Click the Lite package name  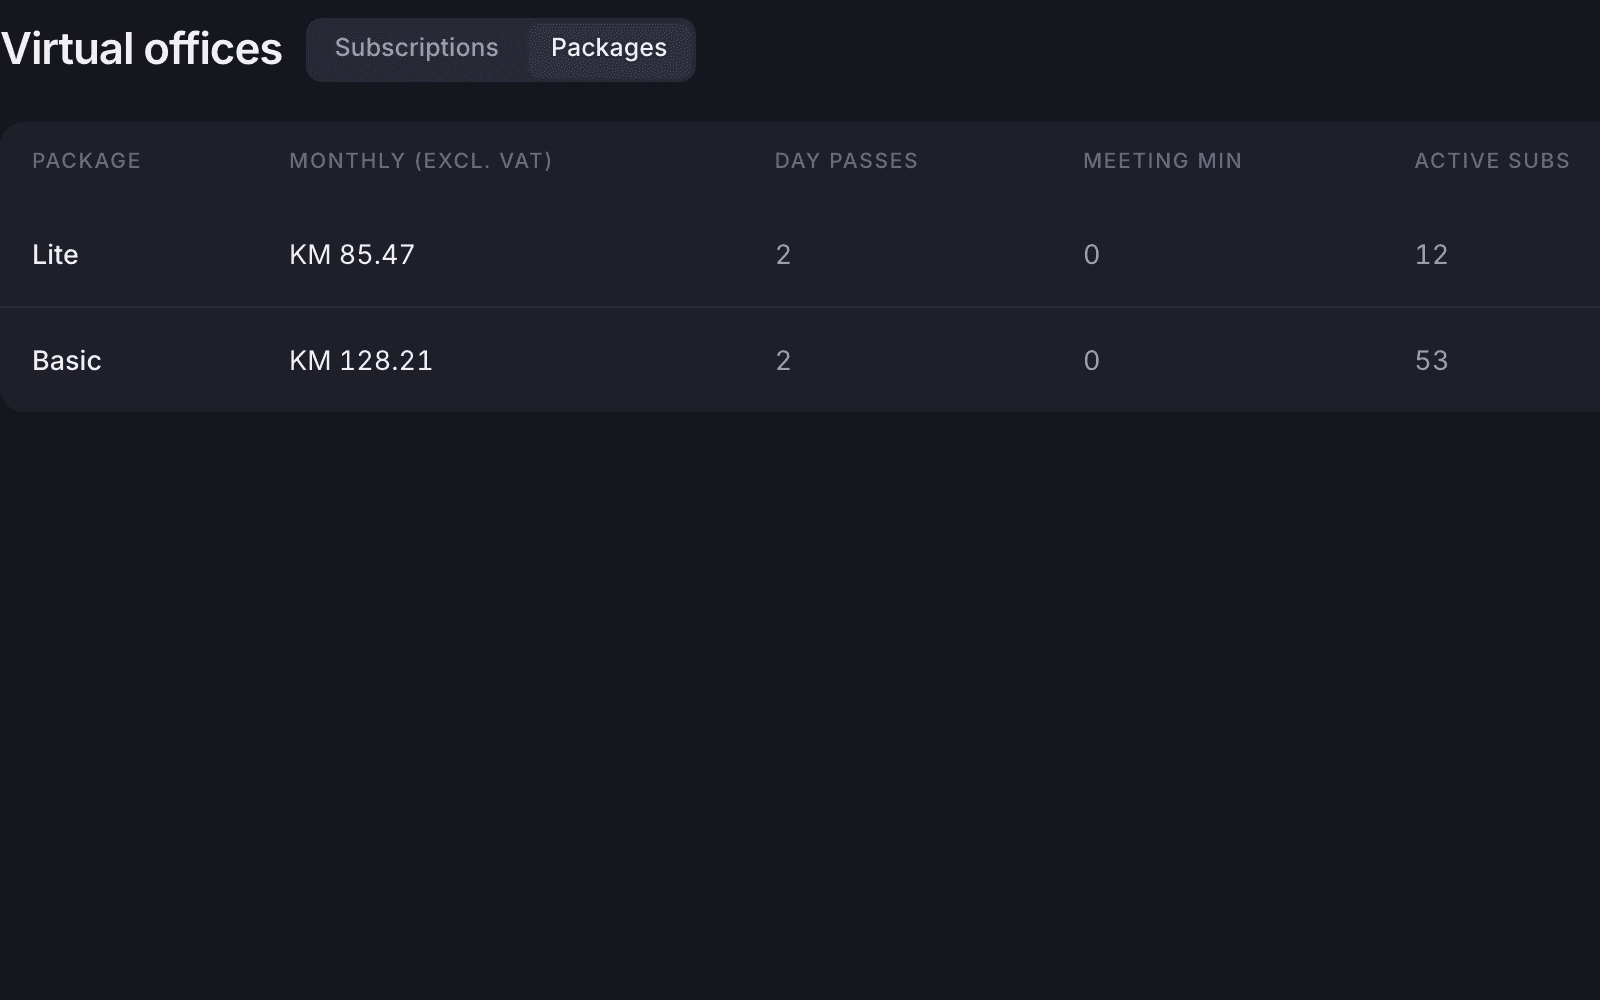point(55,255)
